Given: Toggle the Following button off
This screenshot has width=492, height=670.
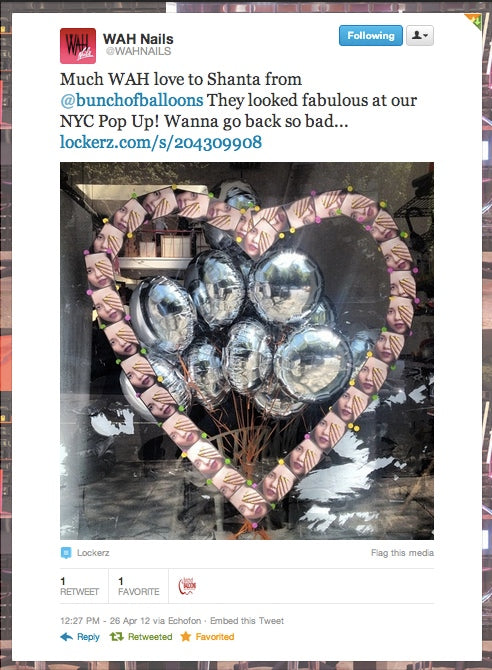Looking at the screenshot, I should 371,35.
